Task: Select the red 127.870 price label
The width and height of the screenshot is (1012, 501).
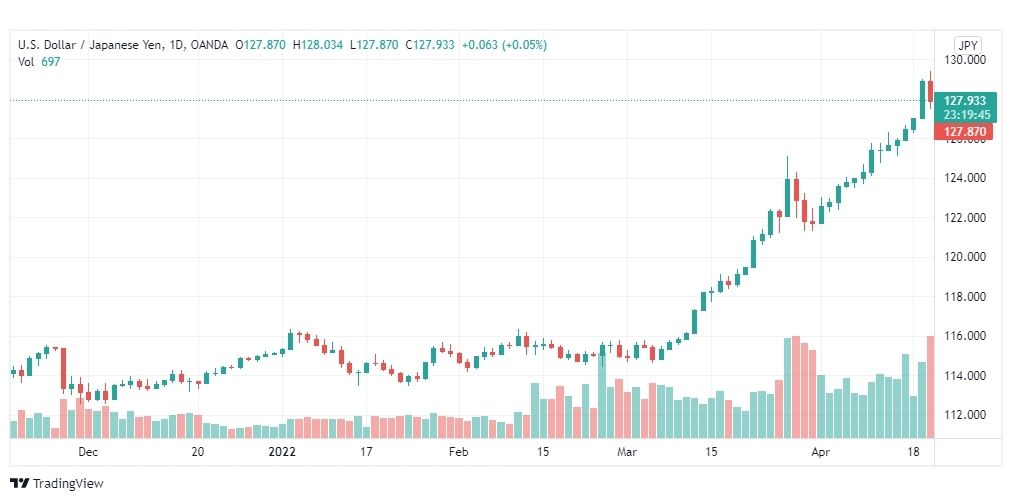Action: point(965,132)
